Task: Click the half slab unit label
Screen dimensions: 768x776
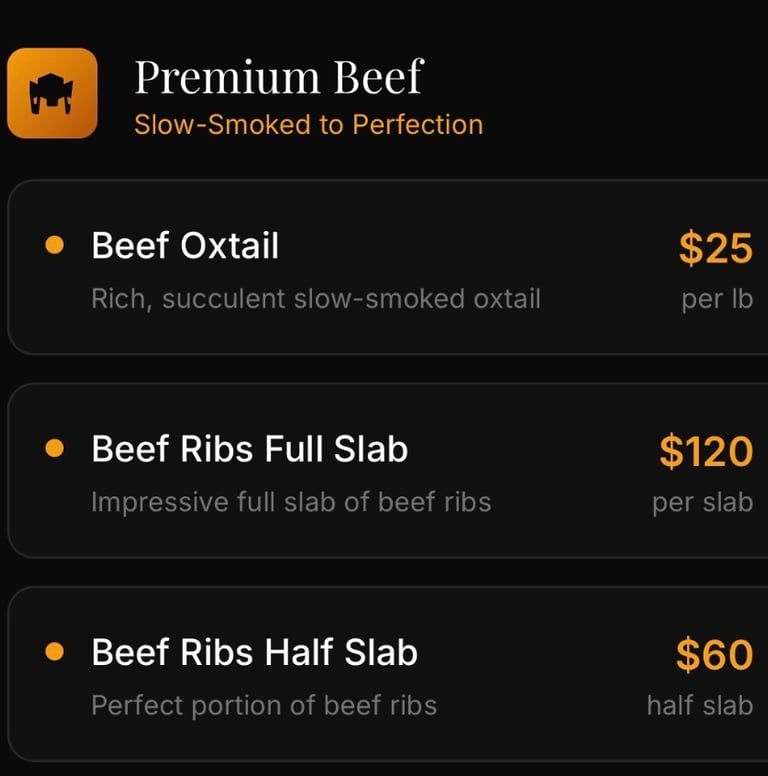Action: point(699,705)
